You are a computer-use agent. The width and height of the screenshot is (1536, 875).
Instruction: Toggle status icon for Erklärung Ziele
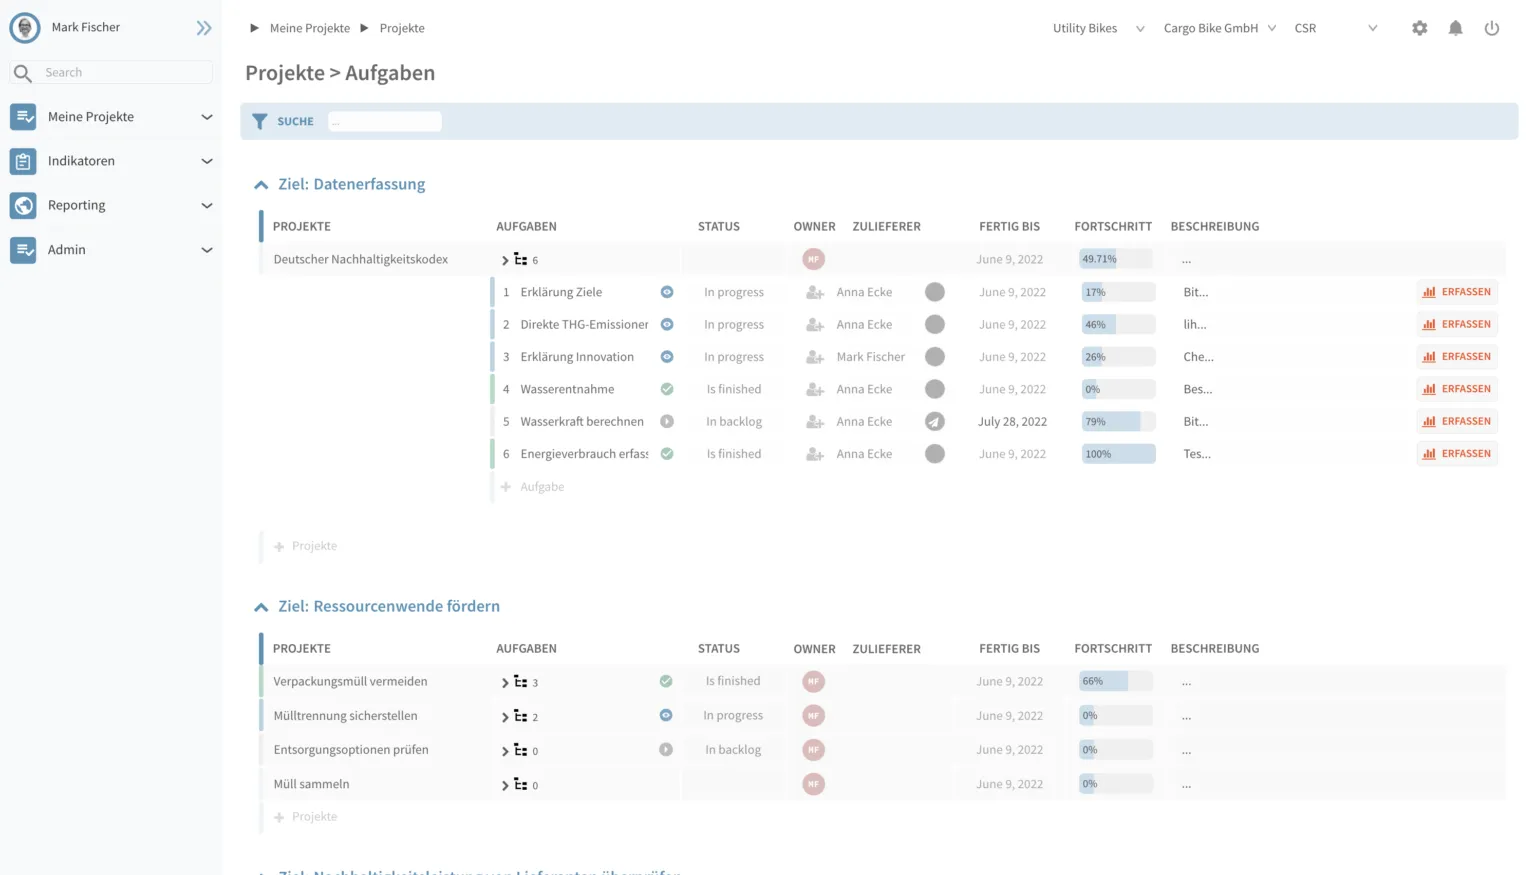click(x=667, y=292)
